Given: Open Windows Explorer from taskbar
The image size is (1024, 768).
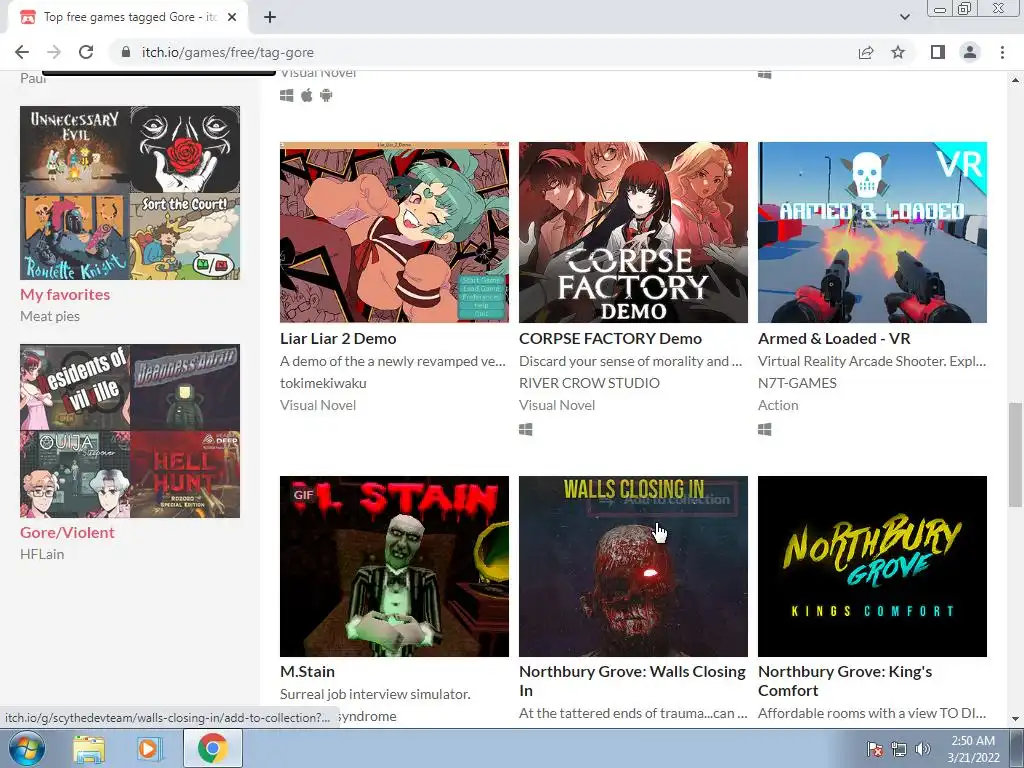Looking at the screenshot, I should click(x=89, y=749).
